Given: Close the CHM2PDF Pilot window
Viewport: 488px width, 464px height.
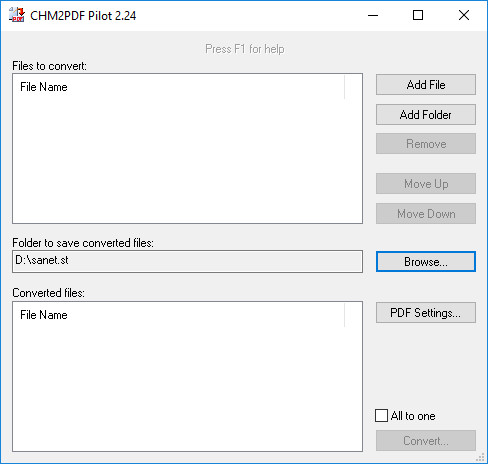Looking at the screenshot, I should tap(464, 15).
